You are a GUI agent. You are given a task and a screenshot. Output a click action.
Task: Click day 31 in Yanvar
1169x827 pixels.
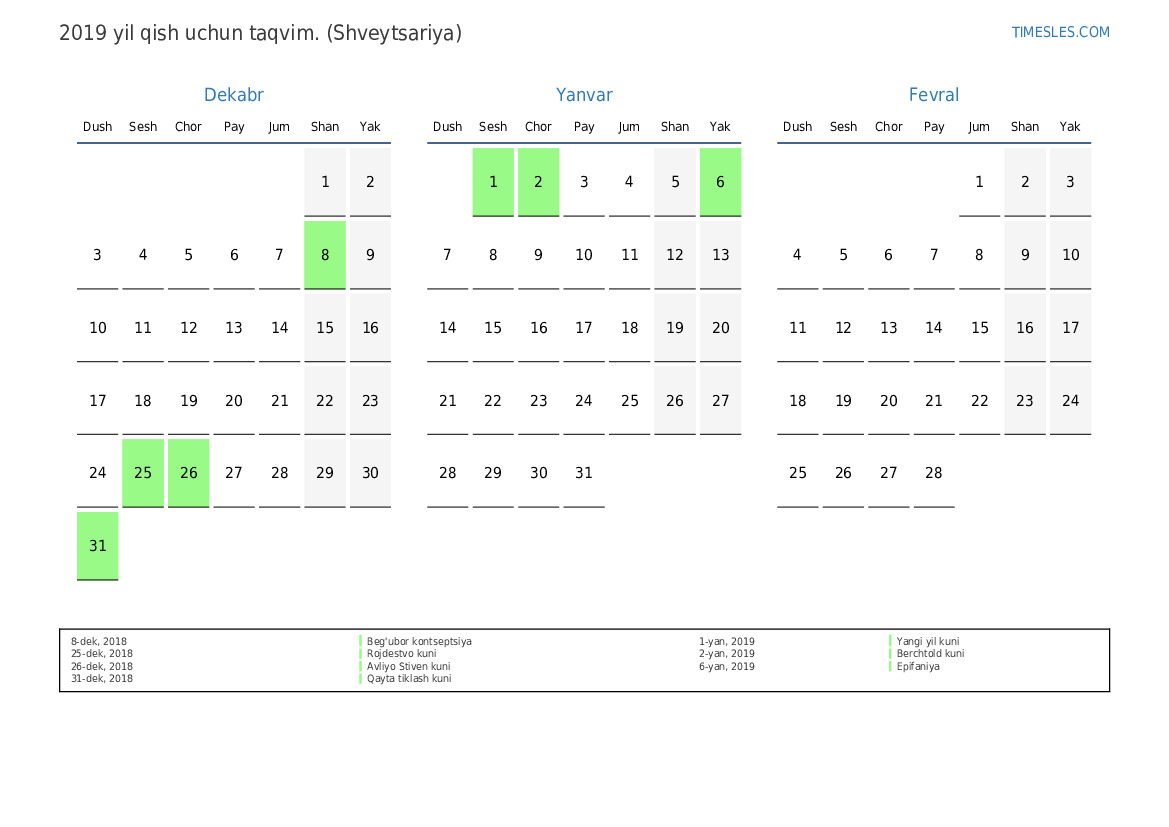[x=584, y=473]
